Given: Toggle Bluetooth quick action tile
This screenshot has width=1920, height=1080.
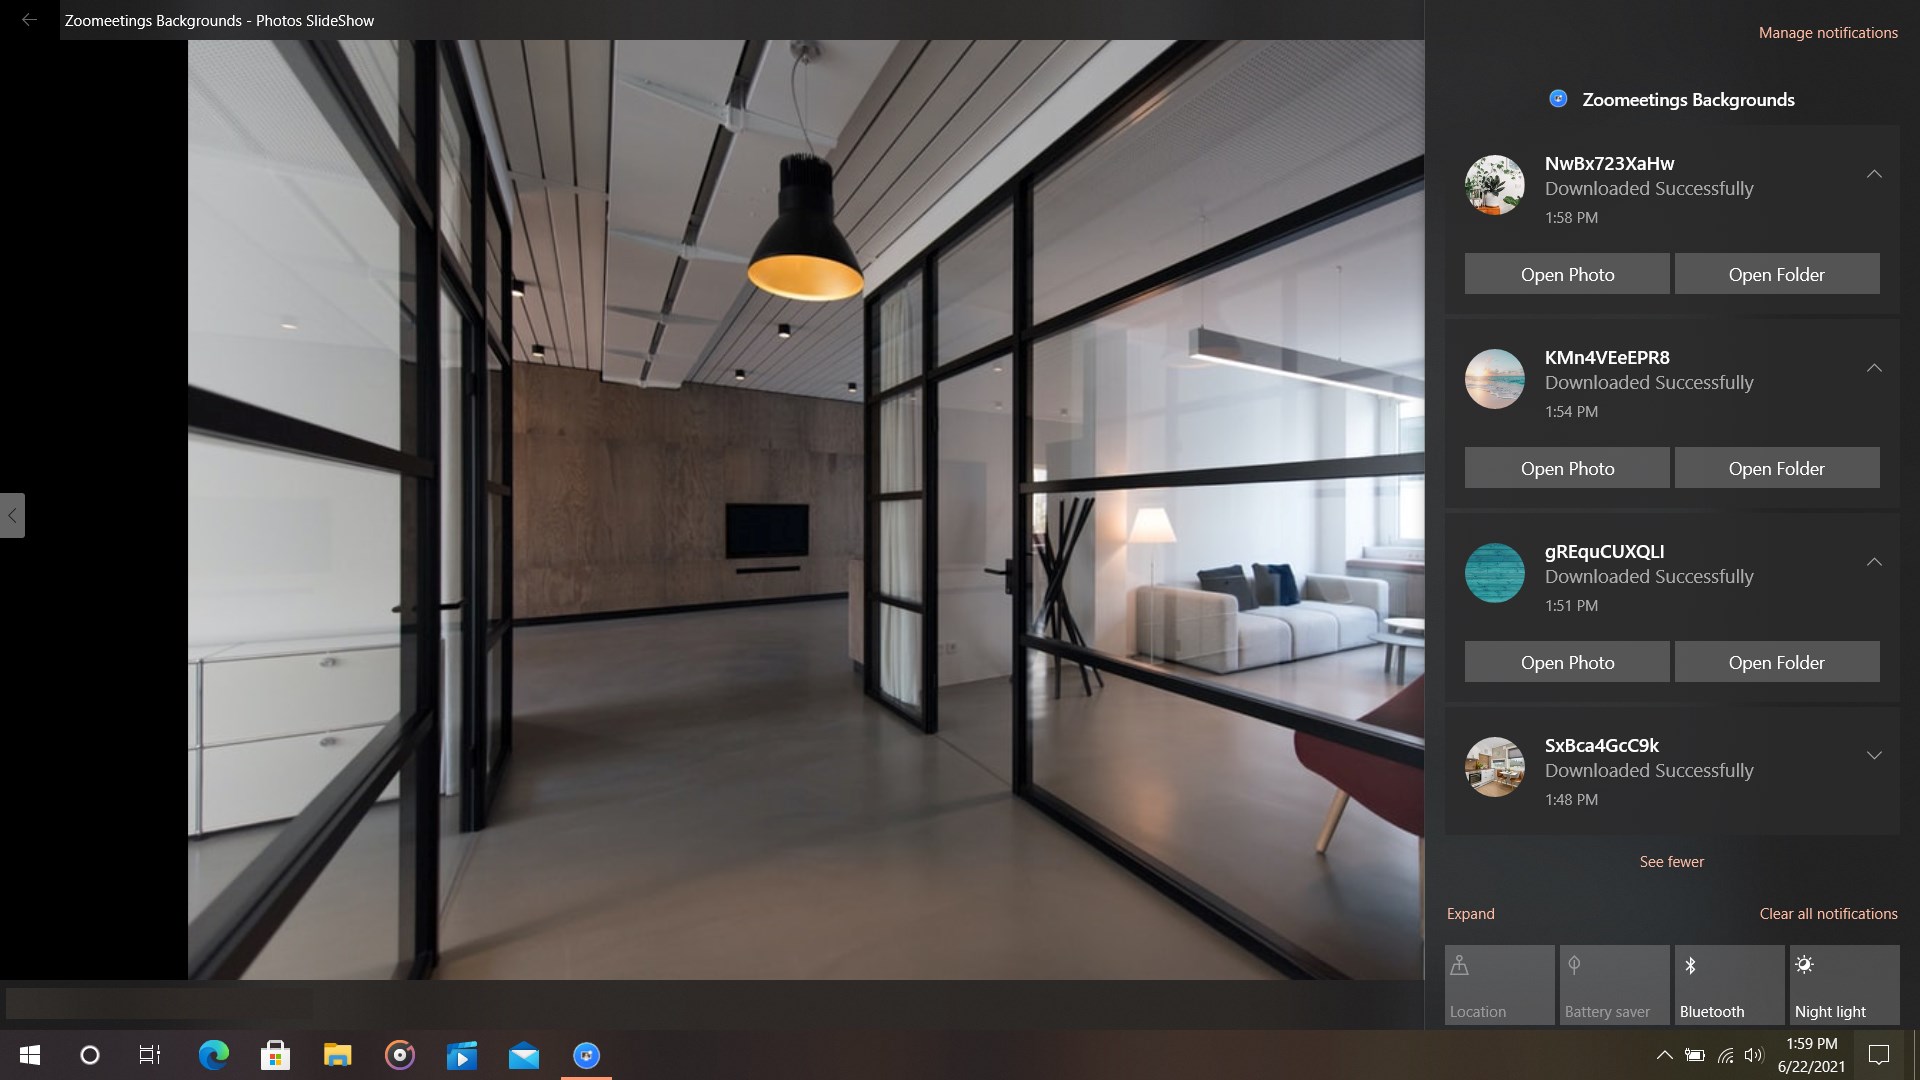Looking at the screenshot, I should [1729, 985].
